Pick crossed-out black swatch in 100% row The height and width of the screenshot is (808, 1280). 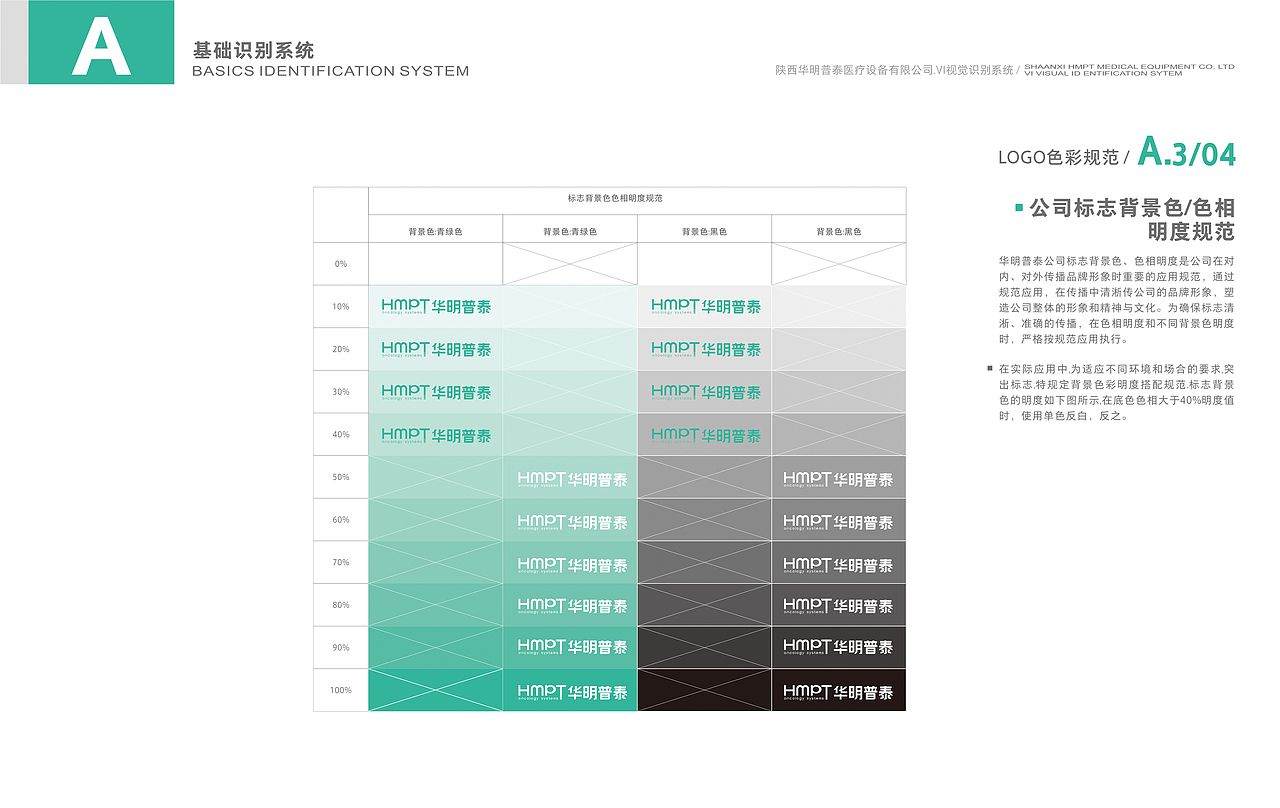pos(704,690)
